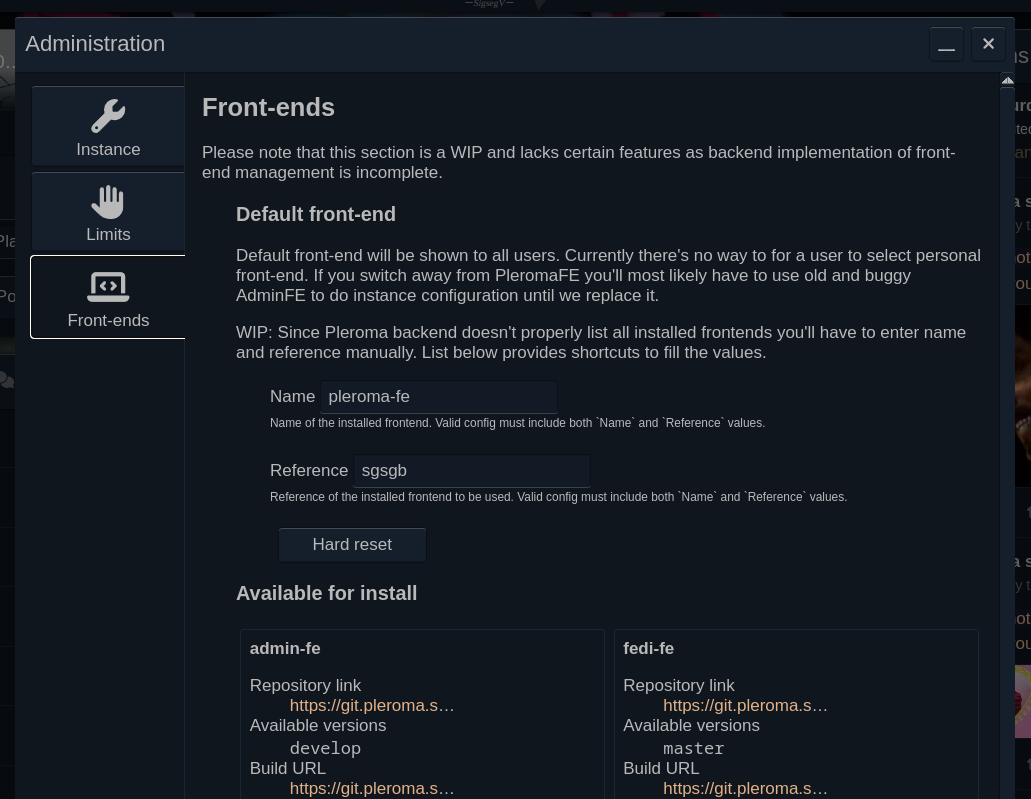This screenshot has width=1031, height=799.
Task: Click the fedi-fe card title
Action: 648,649
